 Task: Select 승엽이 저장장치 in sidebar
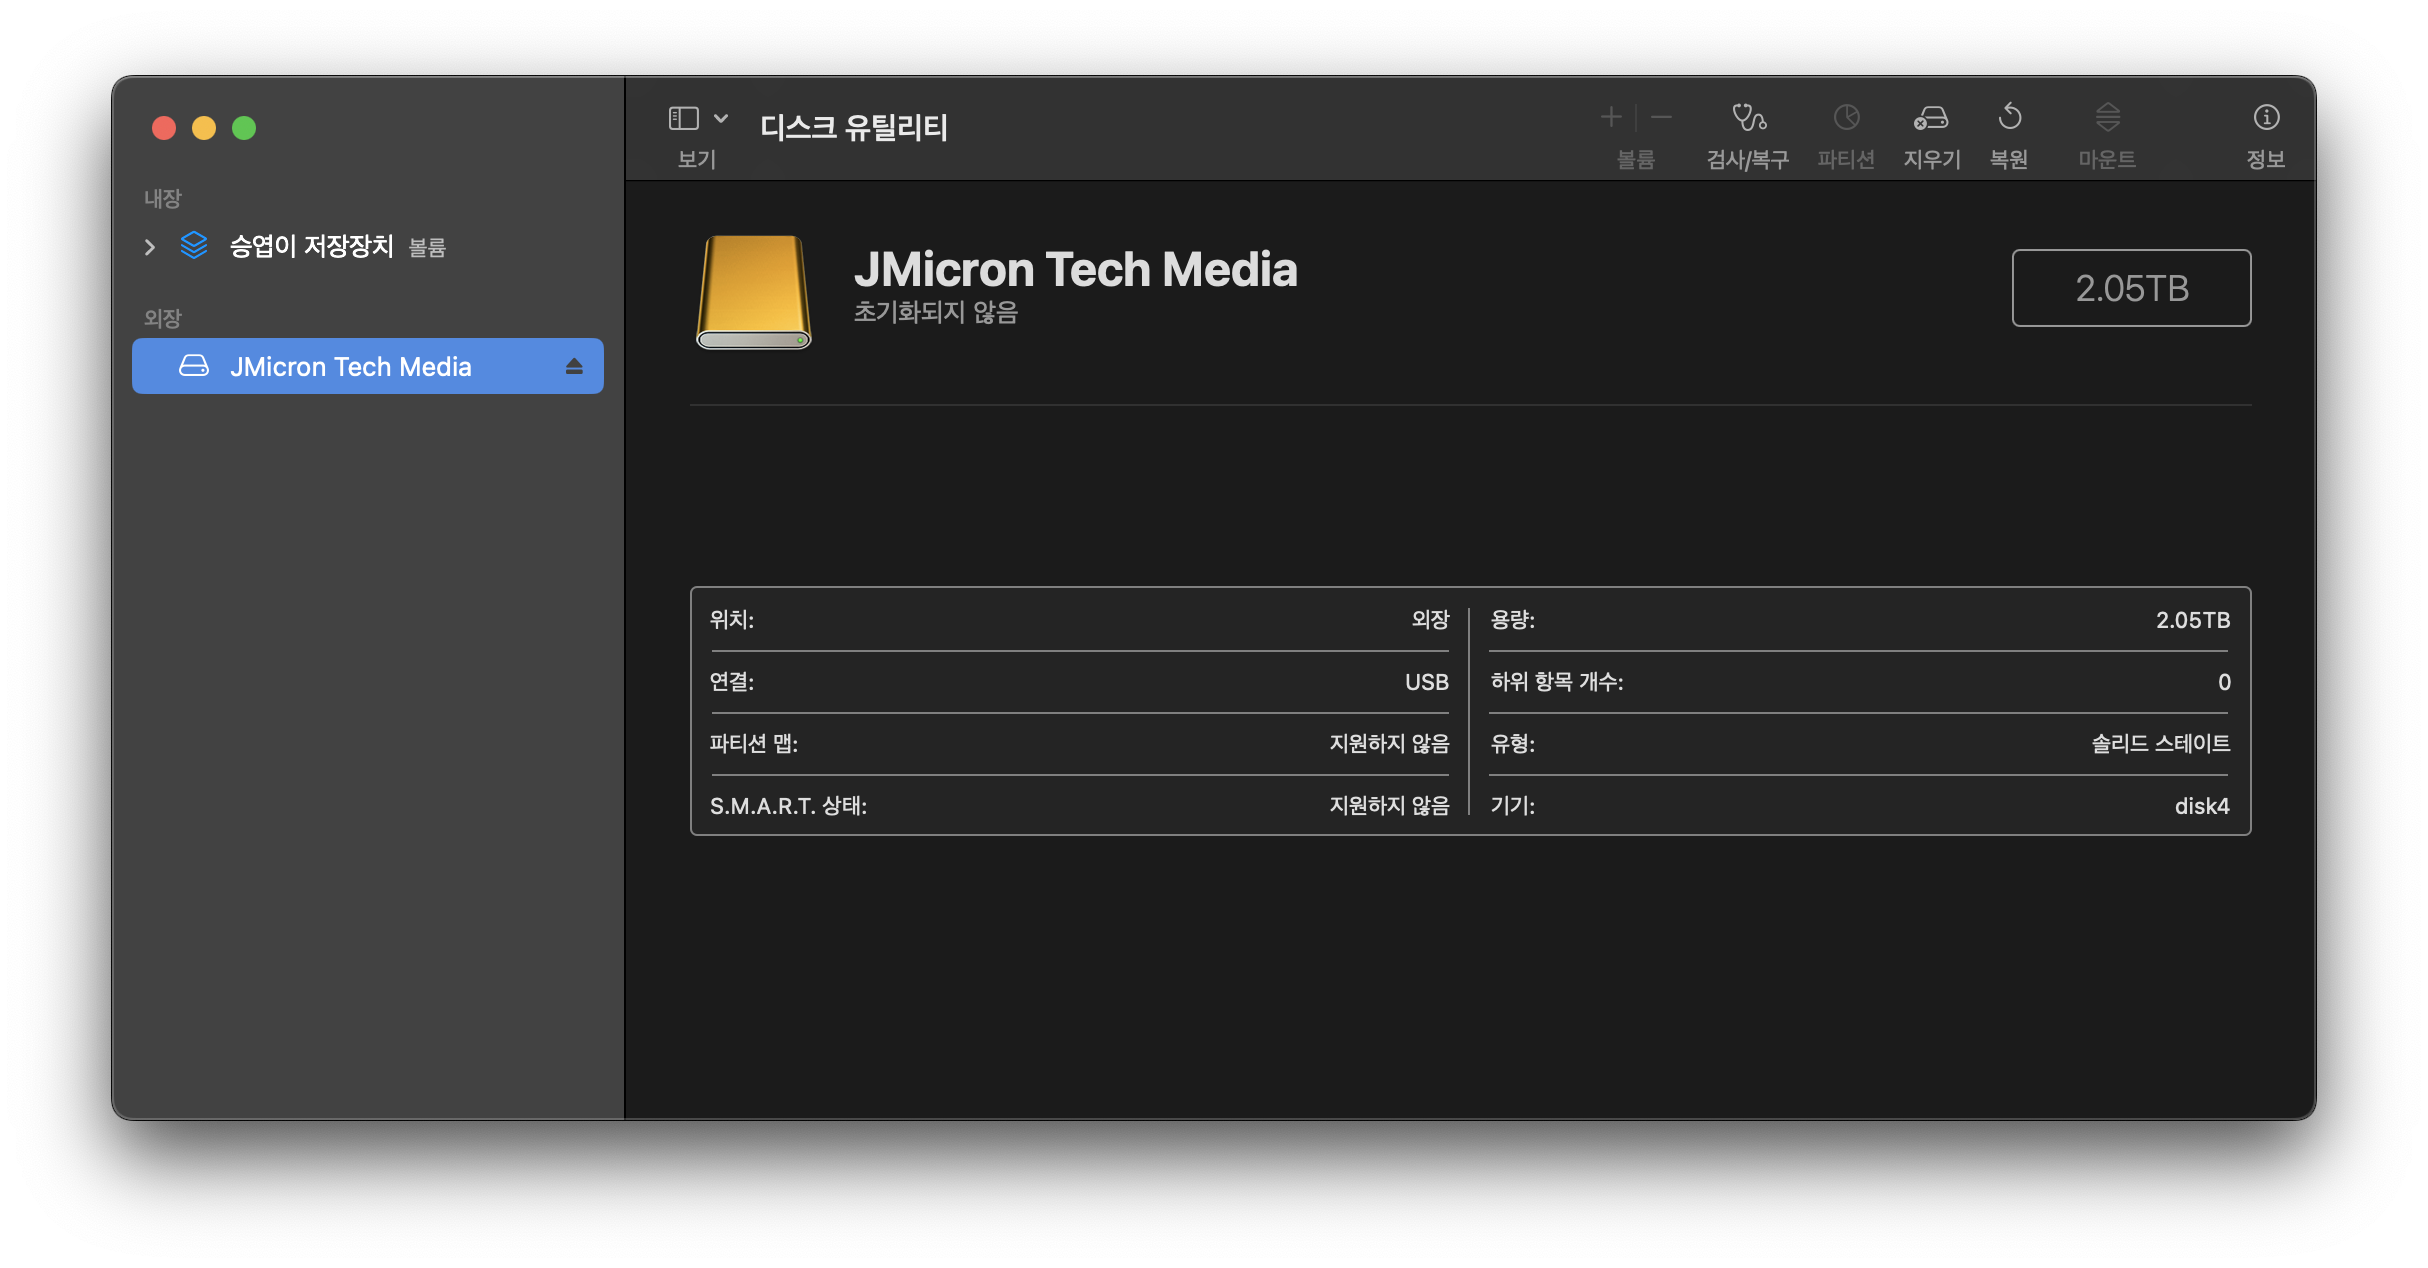click(311, 246)
